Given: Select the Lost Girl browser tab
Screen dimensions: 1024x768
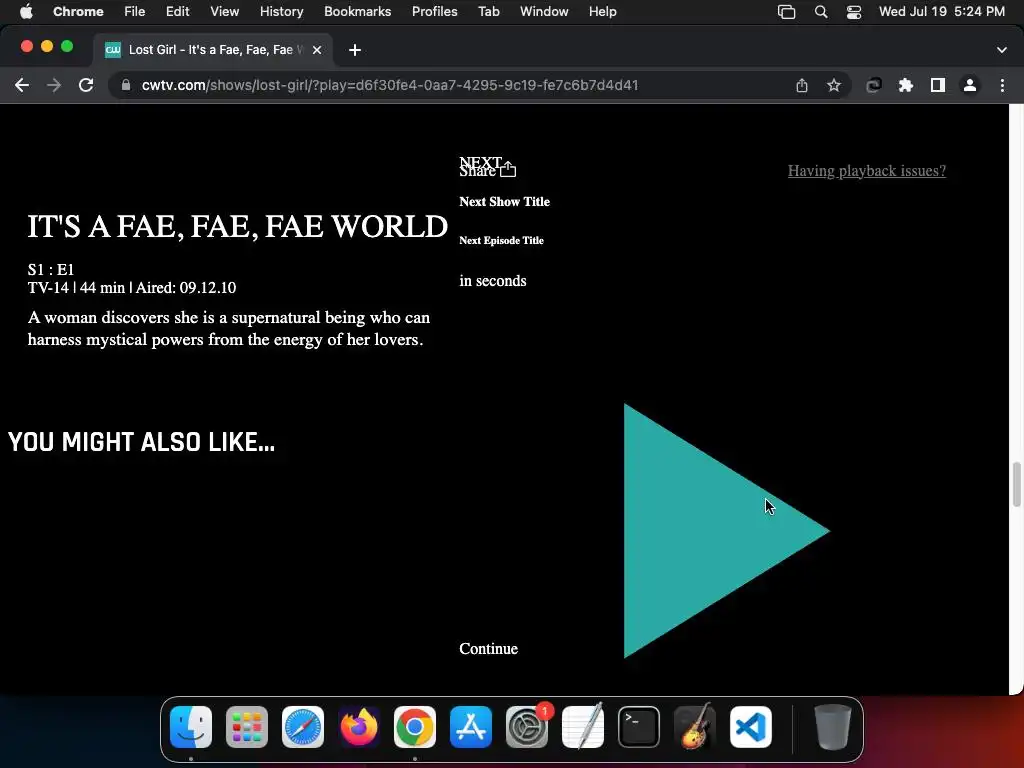Looking at the screenshot, I should point(214,50).
